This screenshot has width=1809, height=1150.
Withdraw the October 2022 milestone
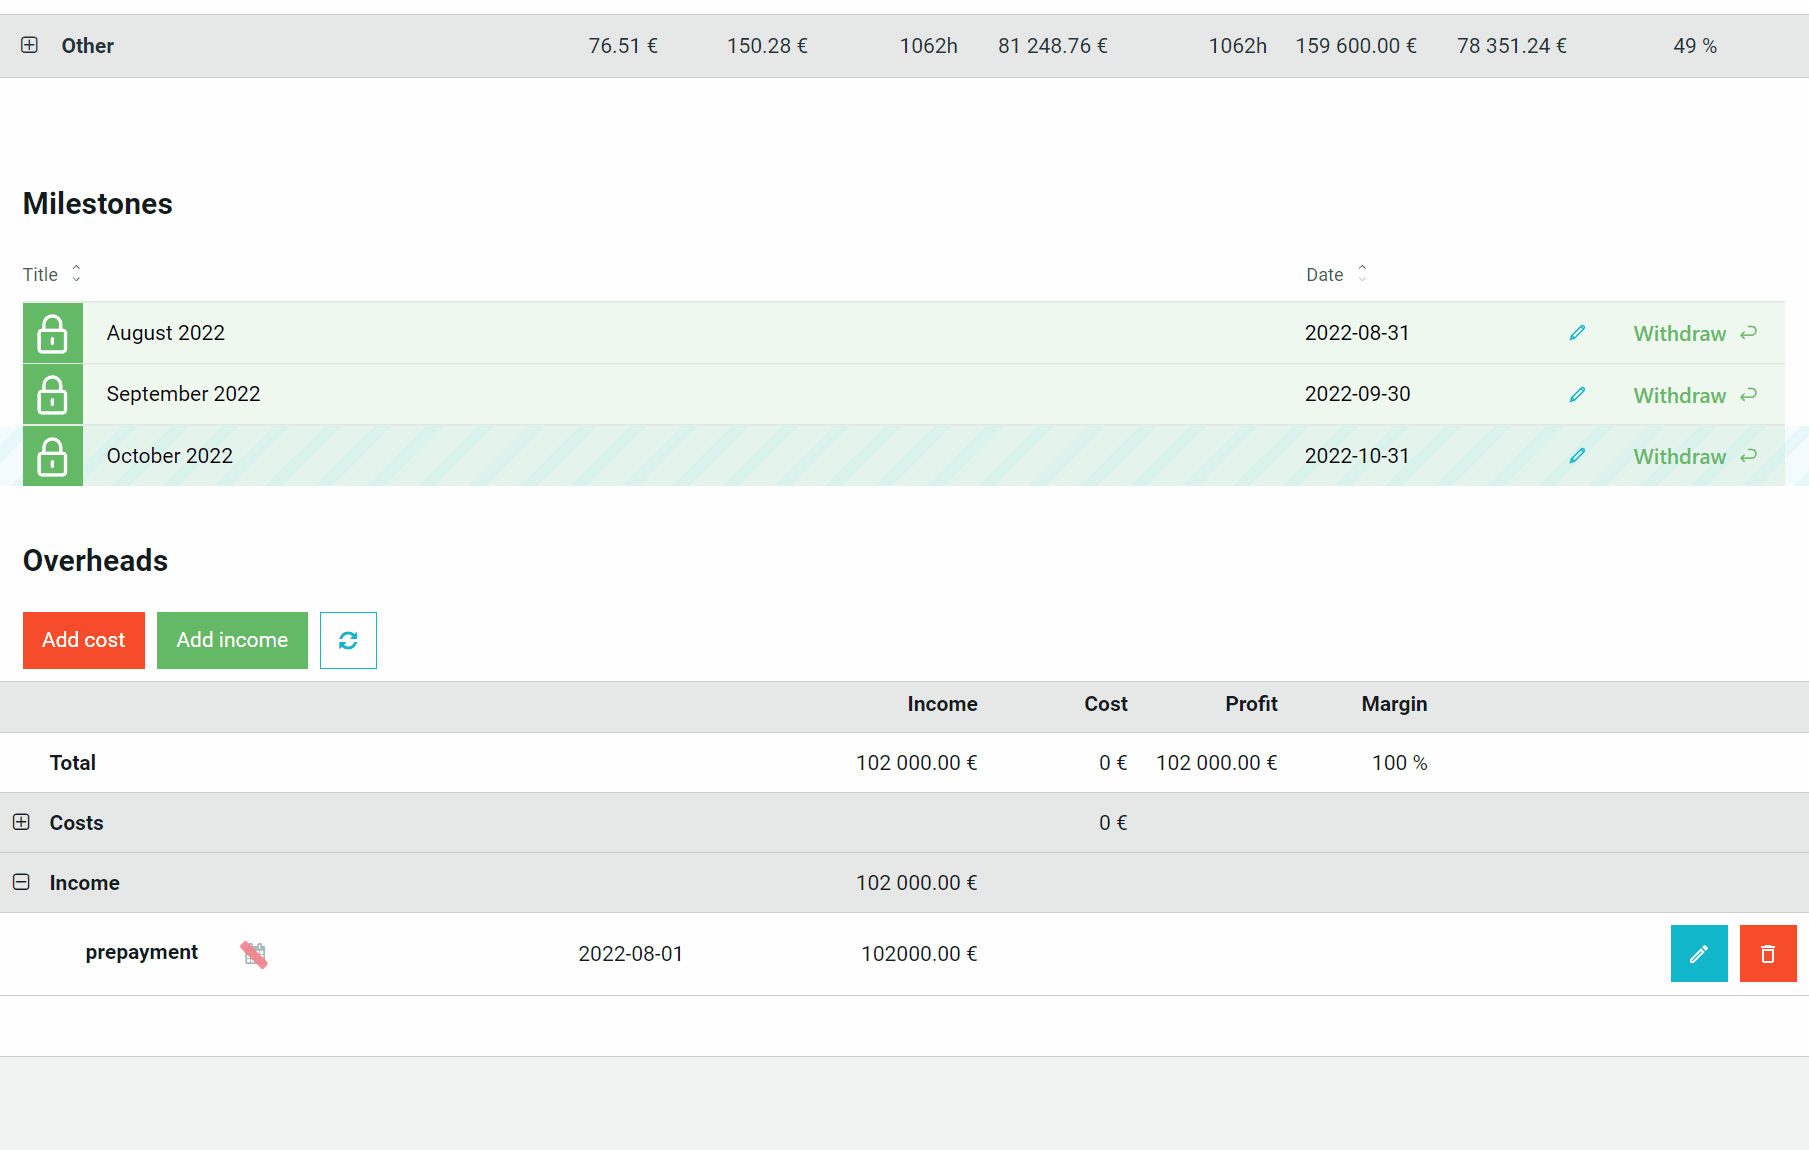(x=1695, y=456)
